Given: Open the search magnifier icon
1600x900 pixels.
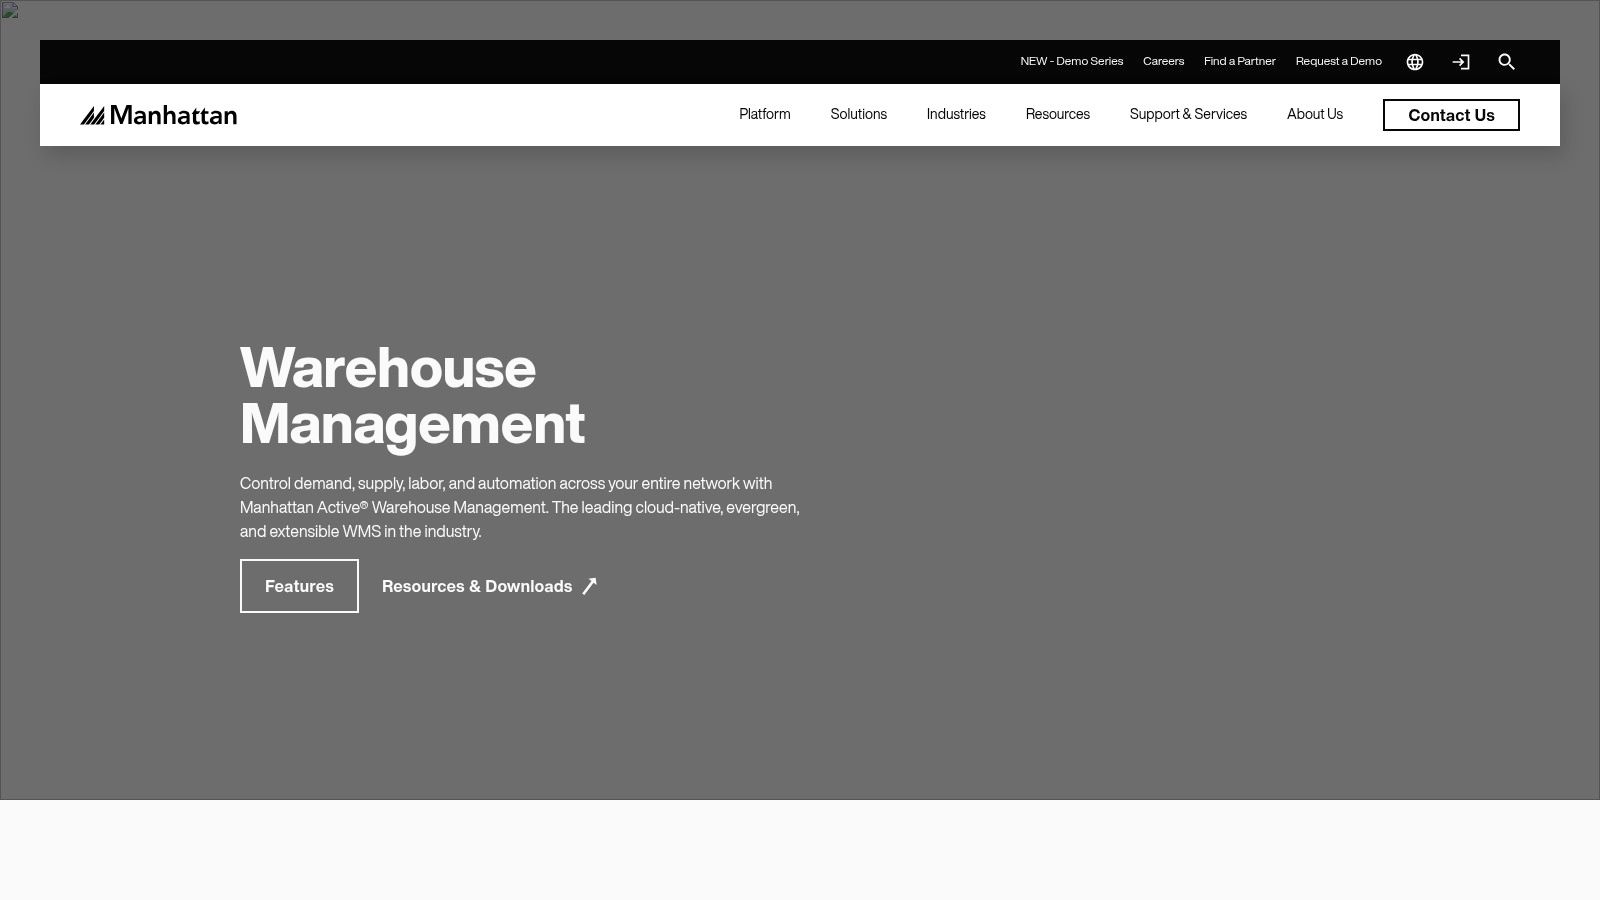Looking at the screenshot, I should pos(1507,62).
